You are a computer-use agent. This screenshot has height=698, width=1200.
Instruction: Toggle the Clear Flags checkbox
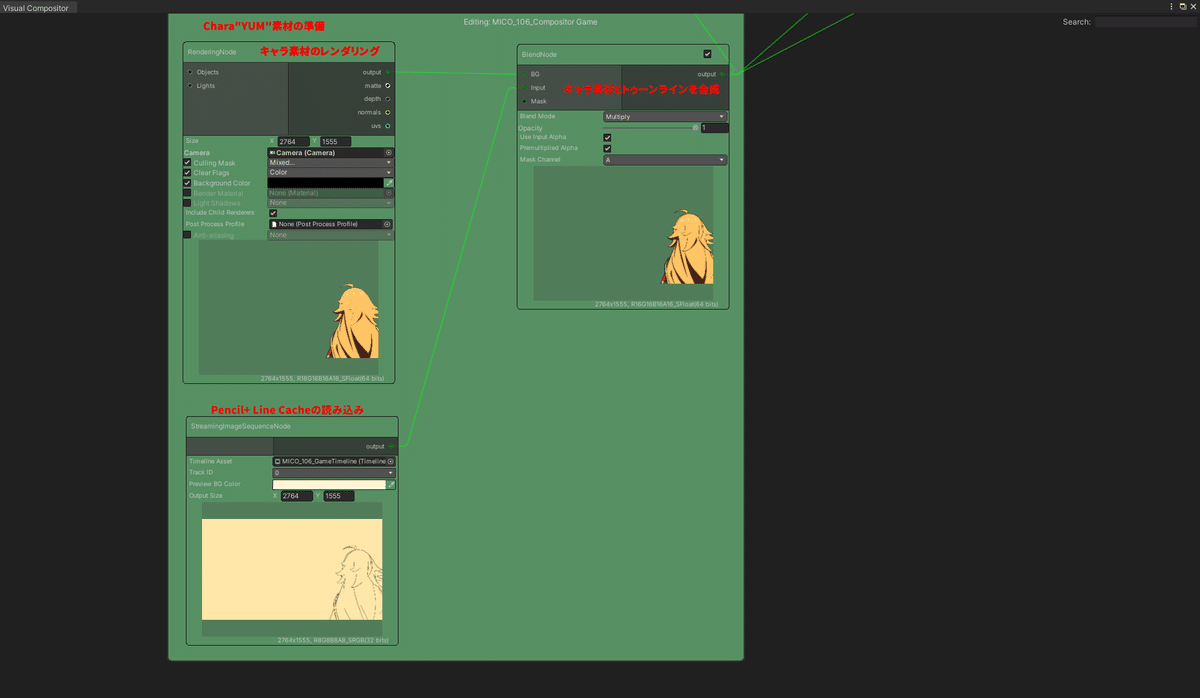187,173
